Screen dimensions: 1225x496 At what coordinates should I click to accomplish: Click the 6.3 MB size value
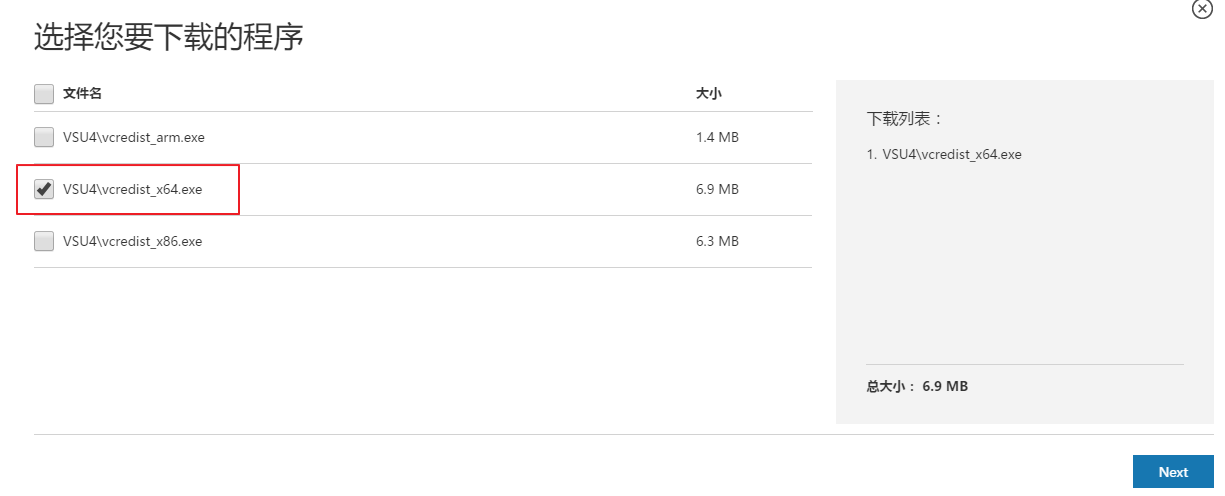coord(717,242)
